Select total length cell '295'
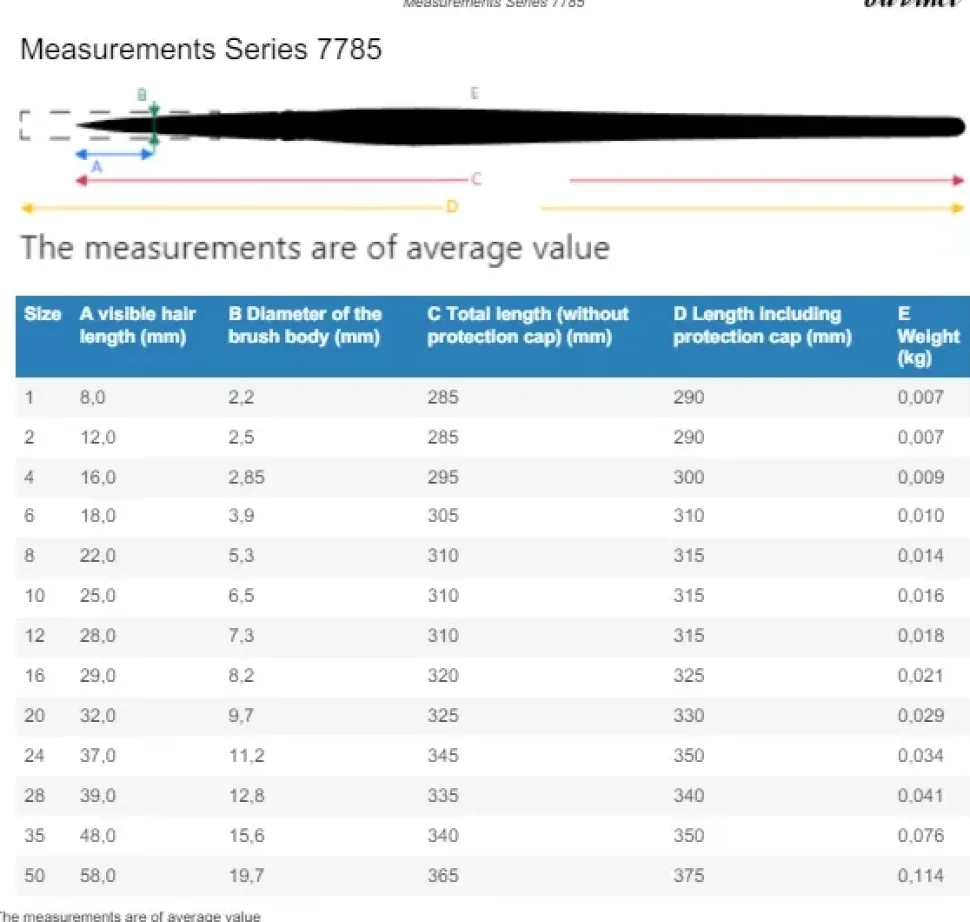The height and width of the screenshot is (922, 970). tap(443, 477)
